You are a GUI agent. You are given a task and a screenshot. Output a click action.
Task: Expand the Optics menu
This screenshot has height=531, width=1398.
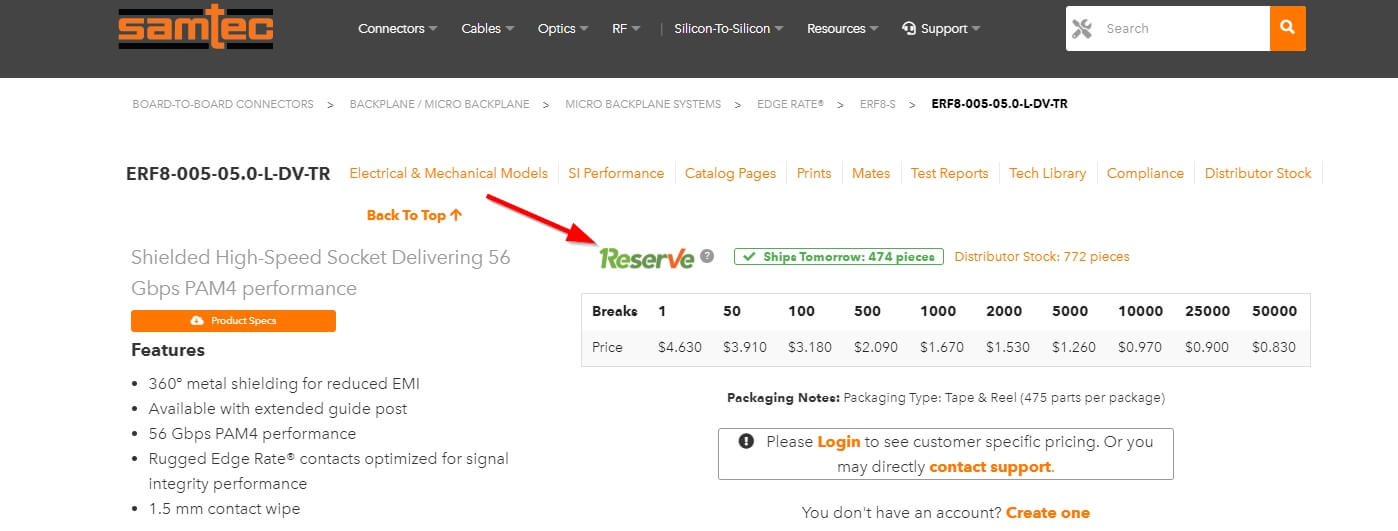[x=563, y=28]
